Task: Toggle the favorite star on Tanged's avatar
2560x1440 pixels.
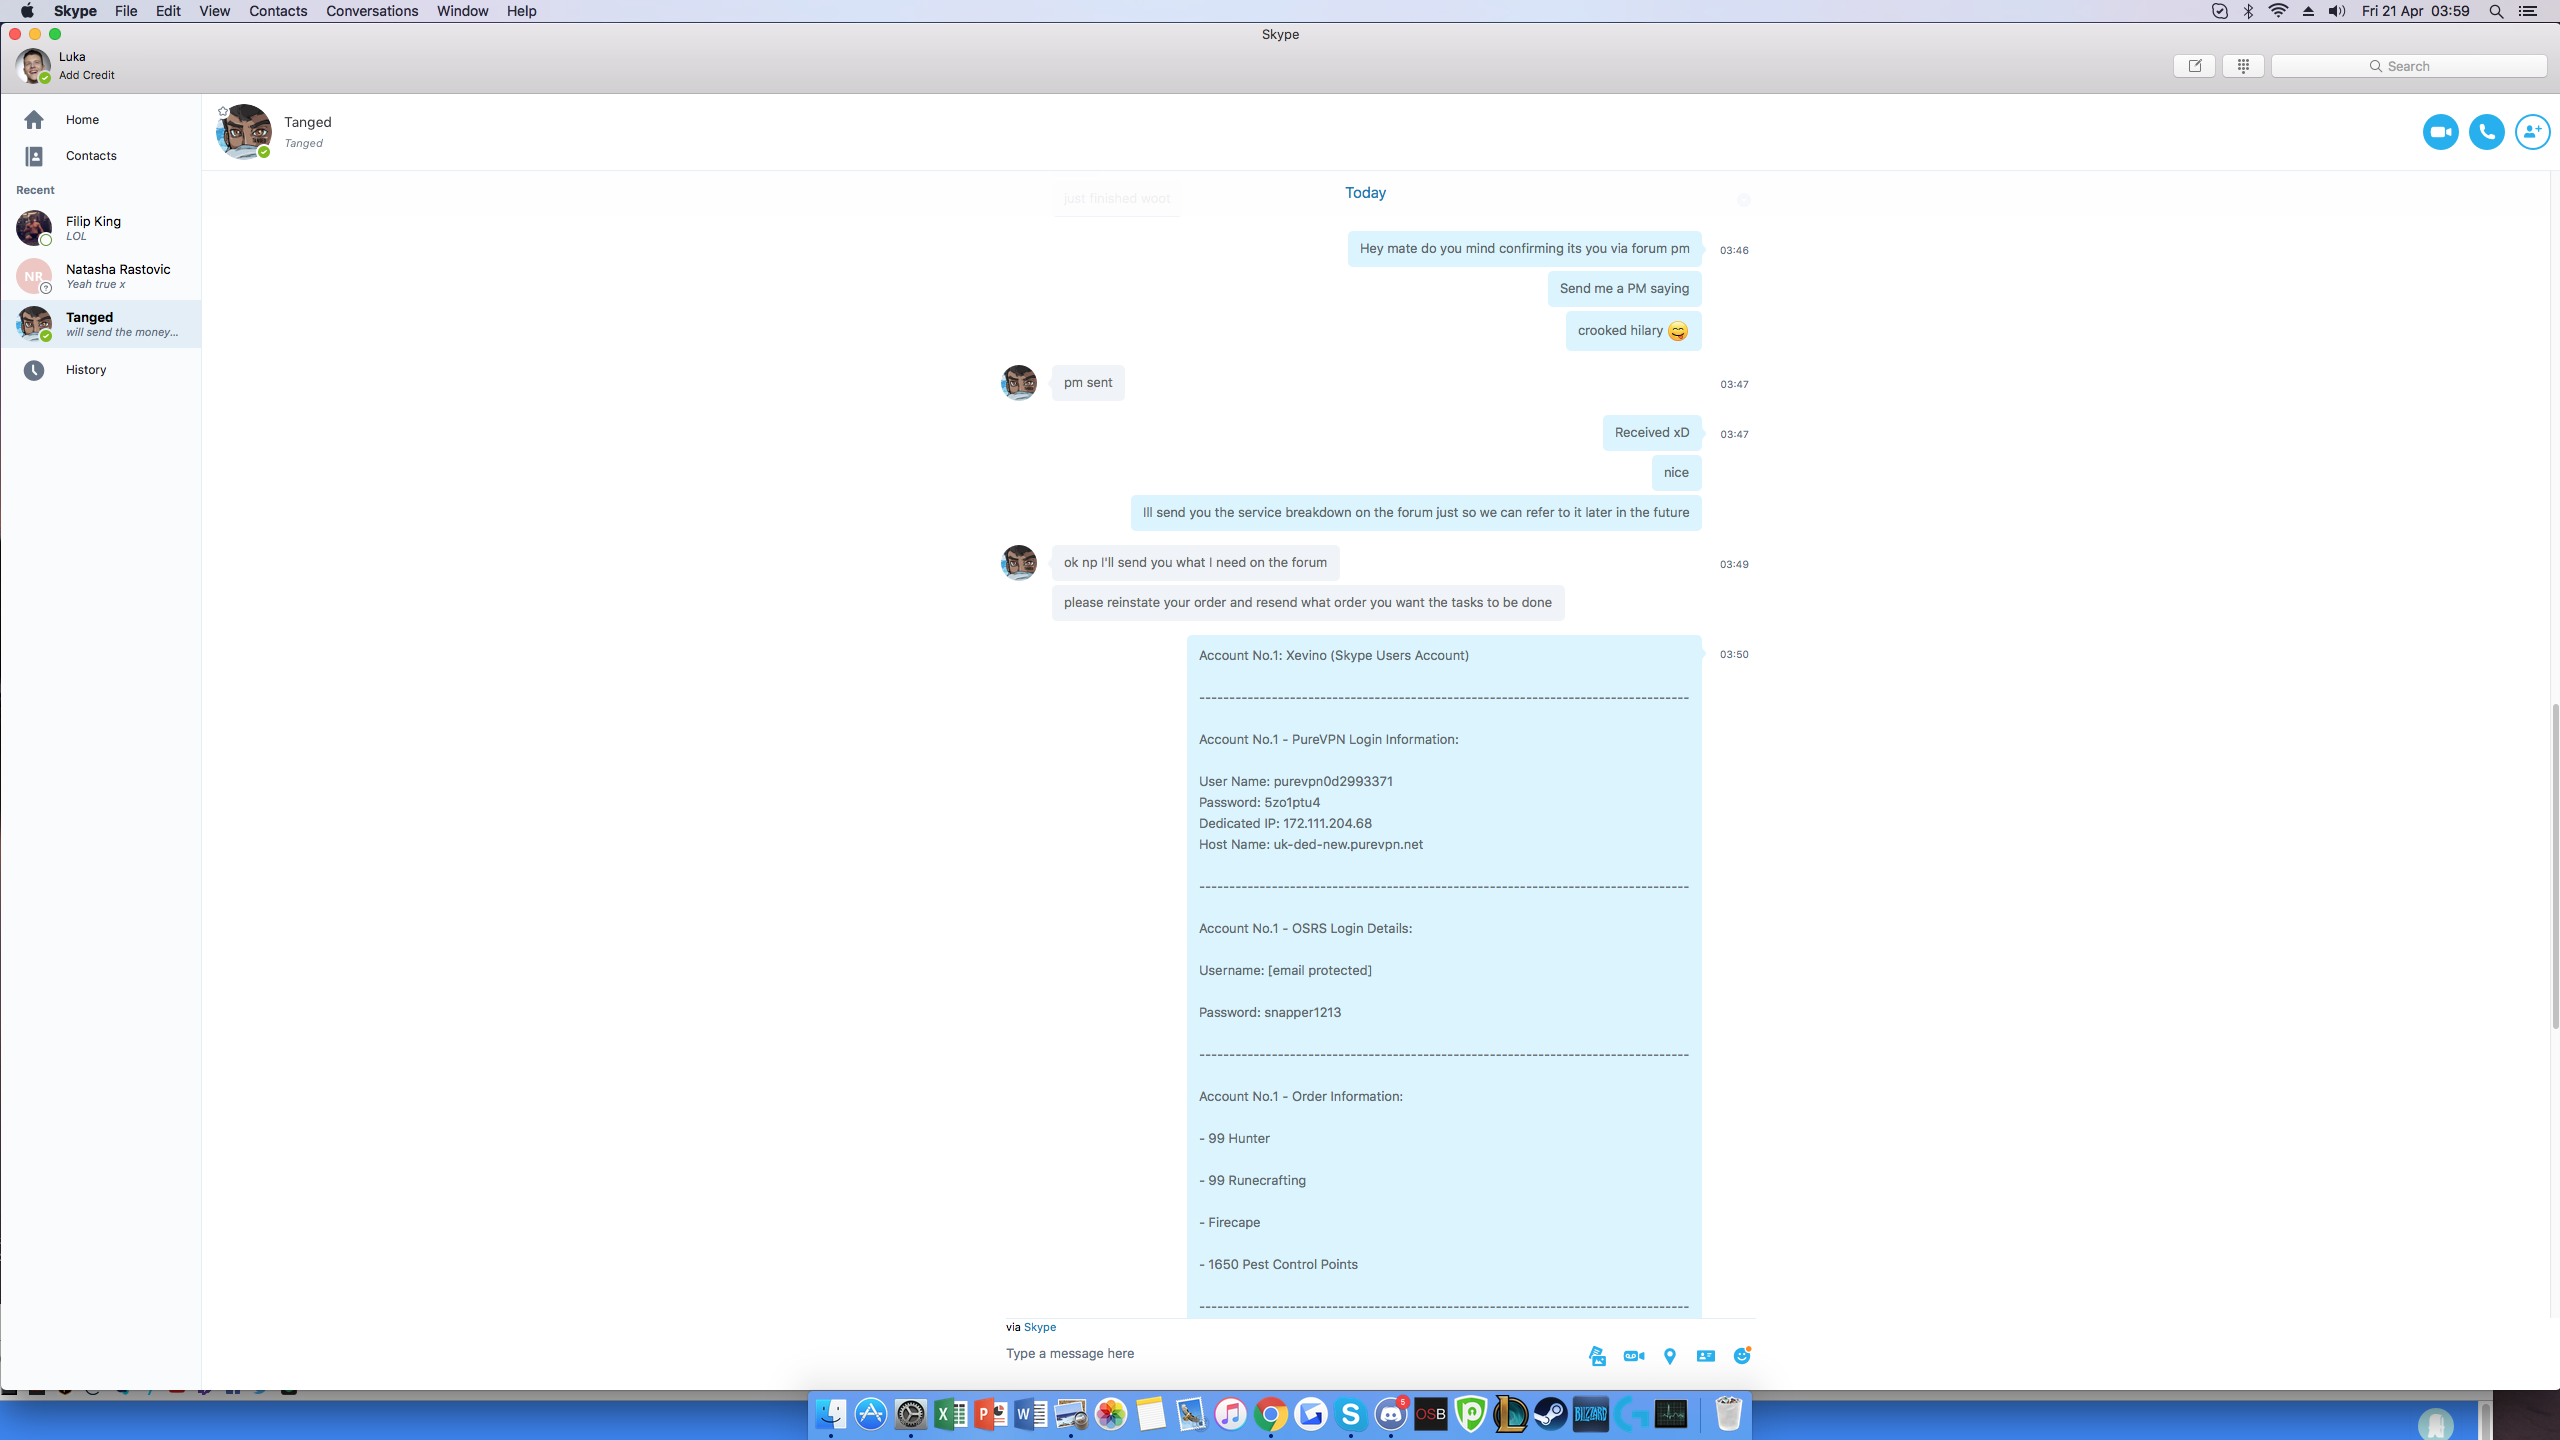Action: click(x=223, y=111)
